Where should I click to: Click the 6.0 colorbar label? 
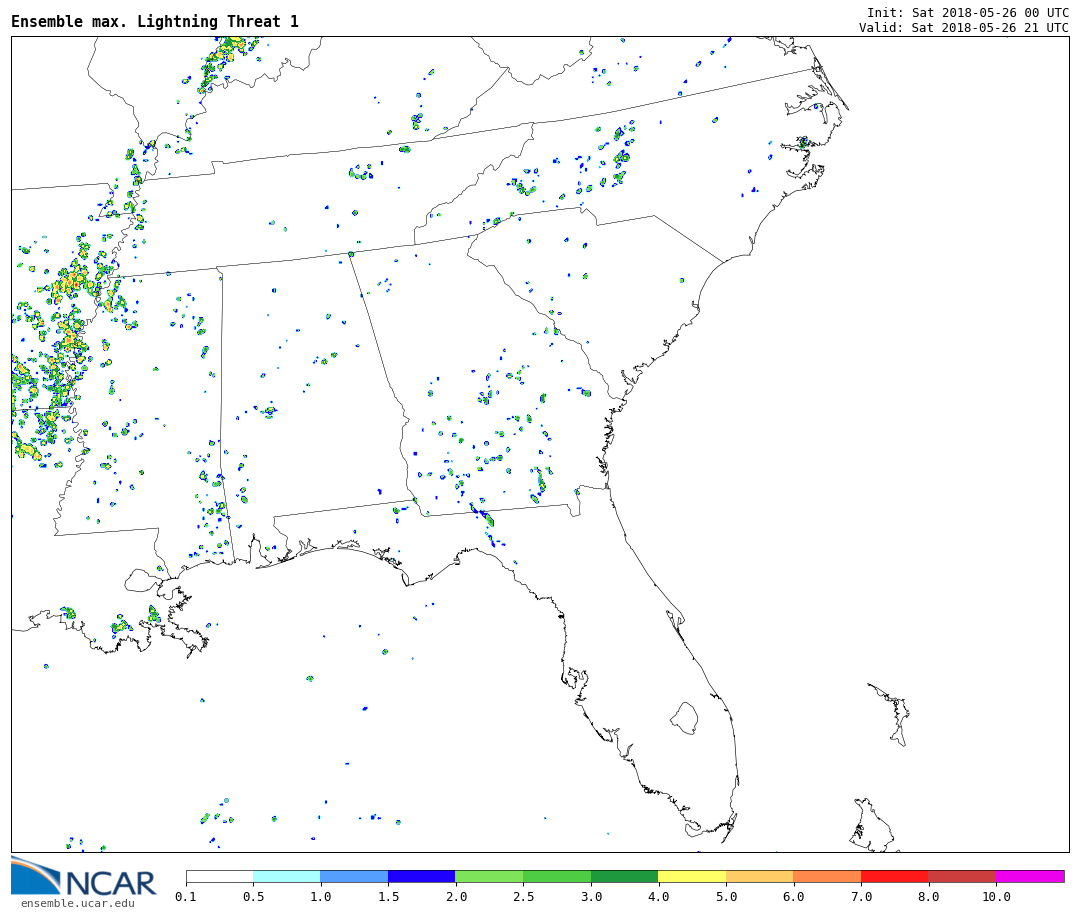click(x=793, y=896)
